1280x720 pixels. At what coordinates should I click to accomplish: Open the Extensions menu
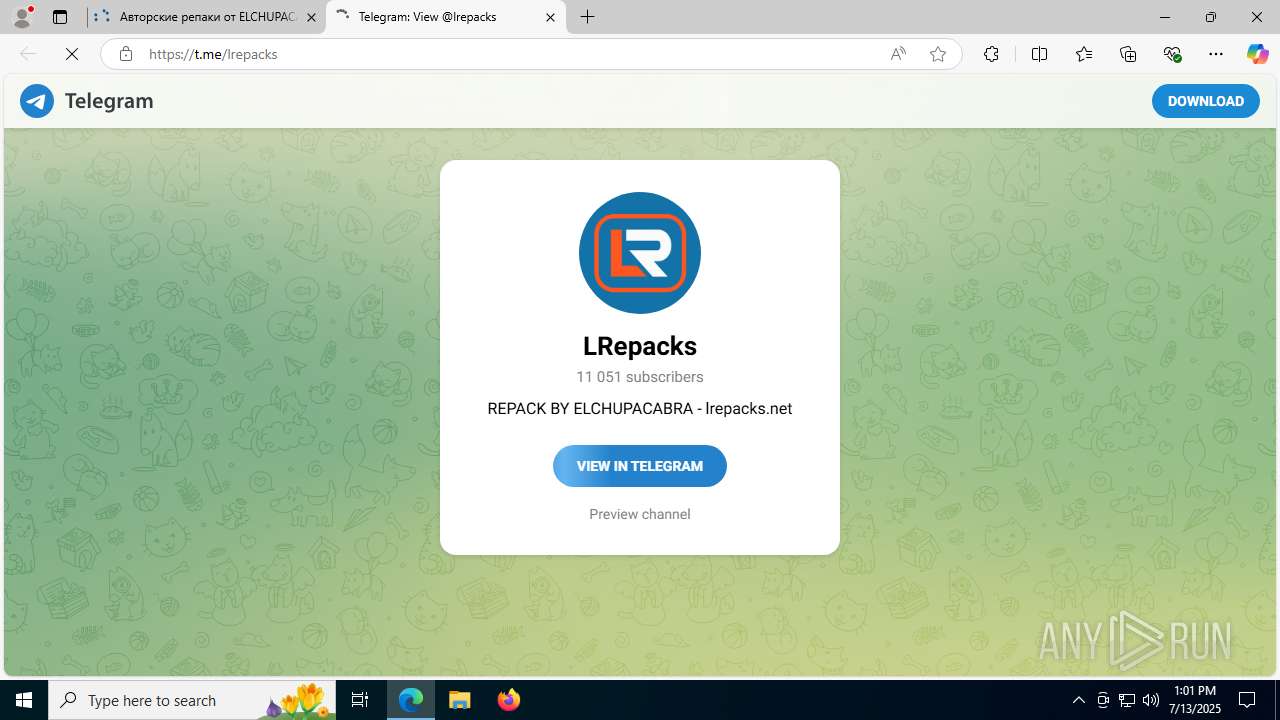point(991,54)
